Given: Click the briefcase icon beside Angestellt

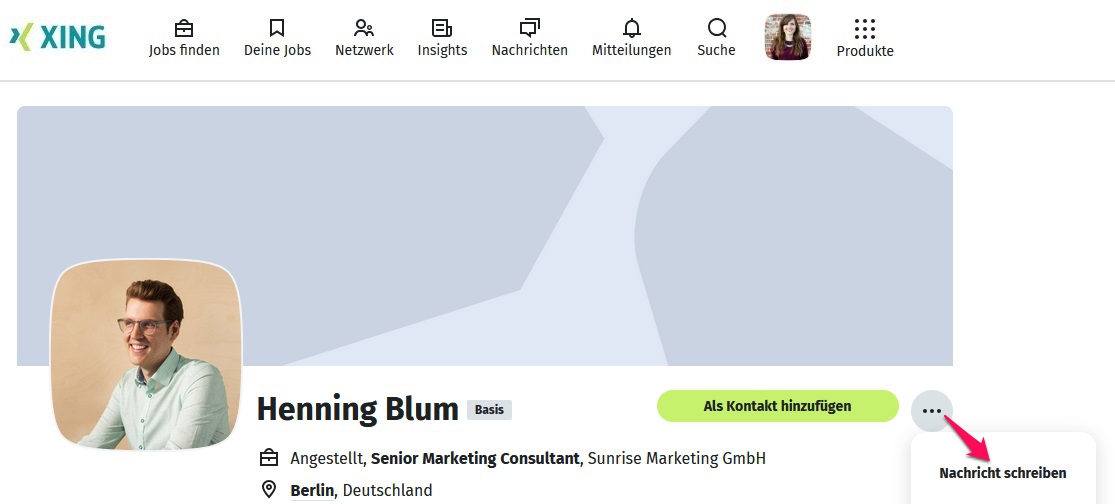Looking at the screenshot, I should tap(269, 458).
